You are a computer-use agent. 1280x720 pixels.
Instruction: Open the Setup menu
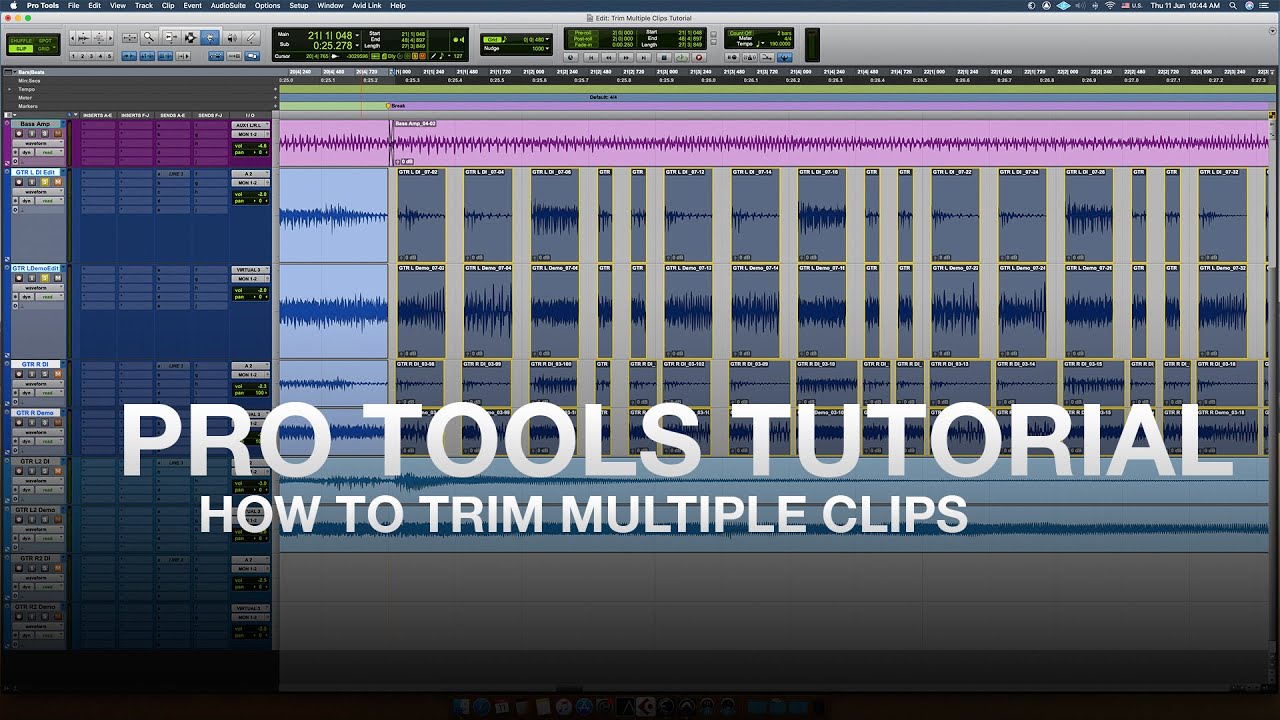coord(298,5)
